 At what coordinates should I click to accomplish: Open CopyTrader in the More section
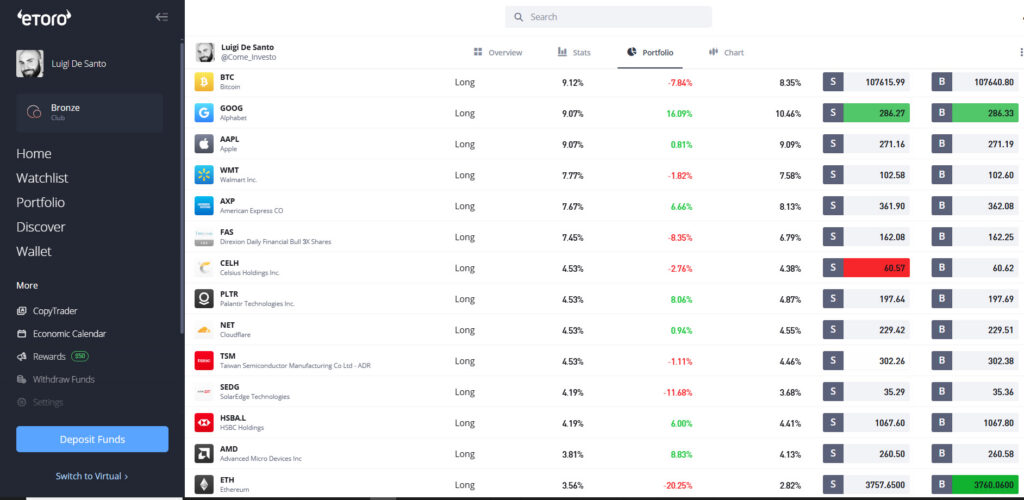(54, 311)
